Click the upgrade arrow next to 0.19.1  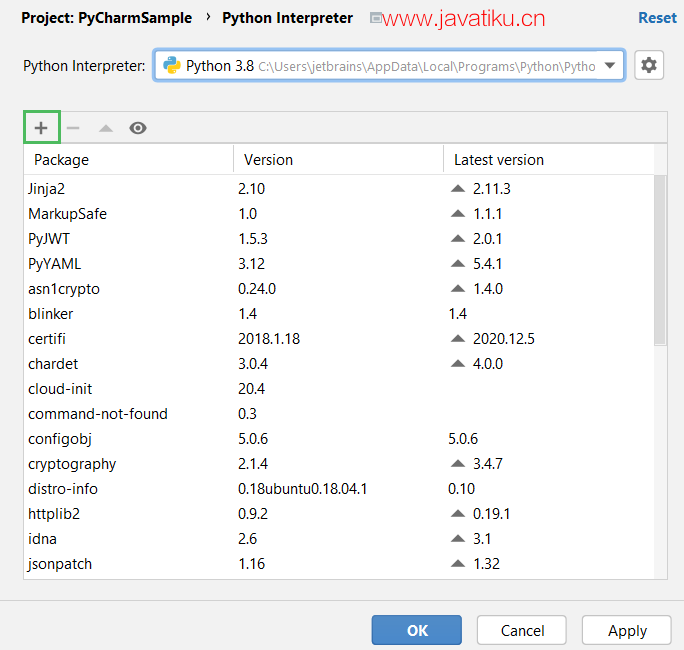458,513
